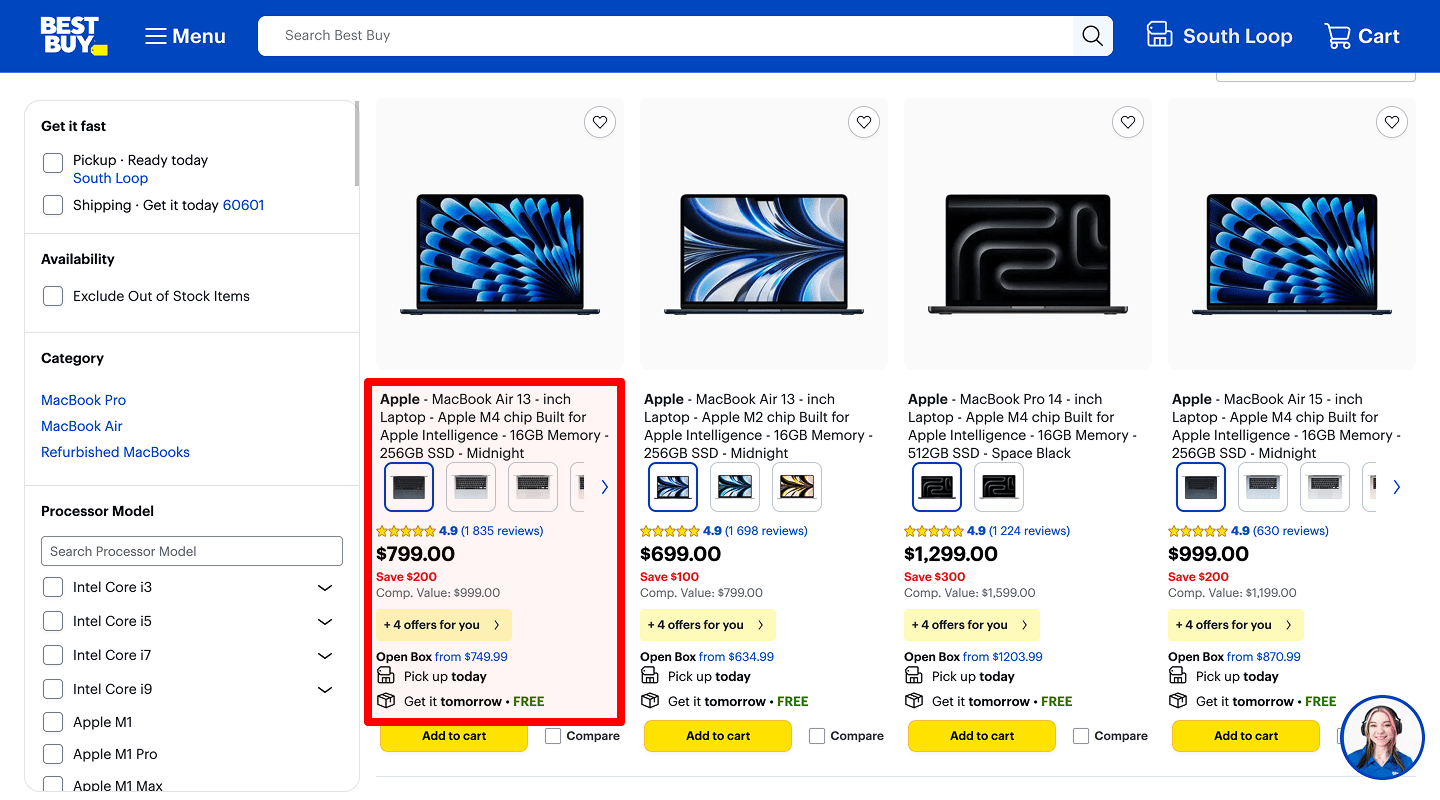1440x800 pixels.
Task: Select the Starlight color swatch on the MacBook Air M2
Action: coord(796,487)
